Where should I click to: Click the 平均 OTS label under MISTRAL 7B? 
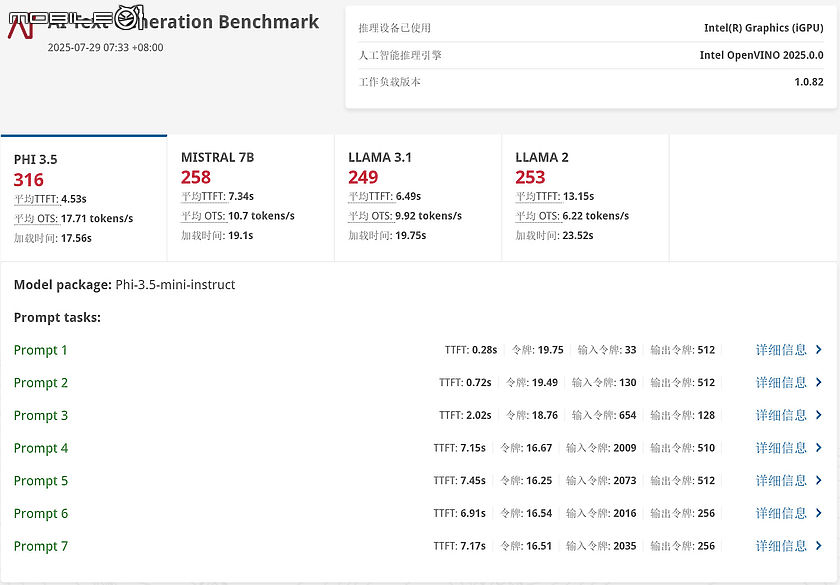tap(204, 216)
